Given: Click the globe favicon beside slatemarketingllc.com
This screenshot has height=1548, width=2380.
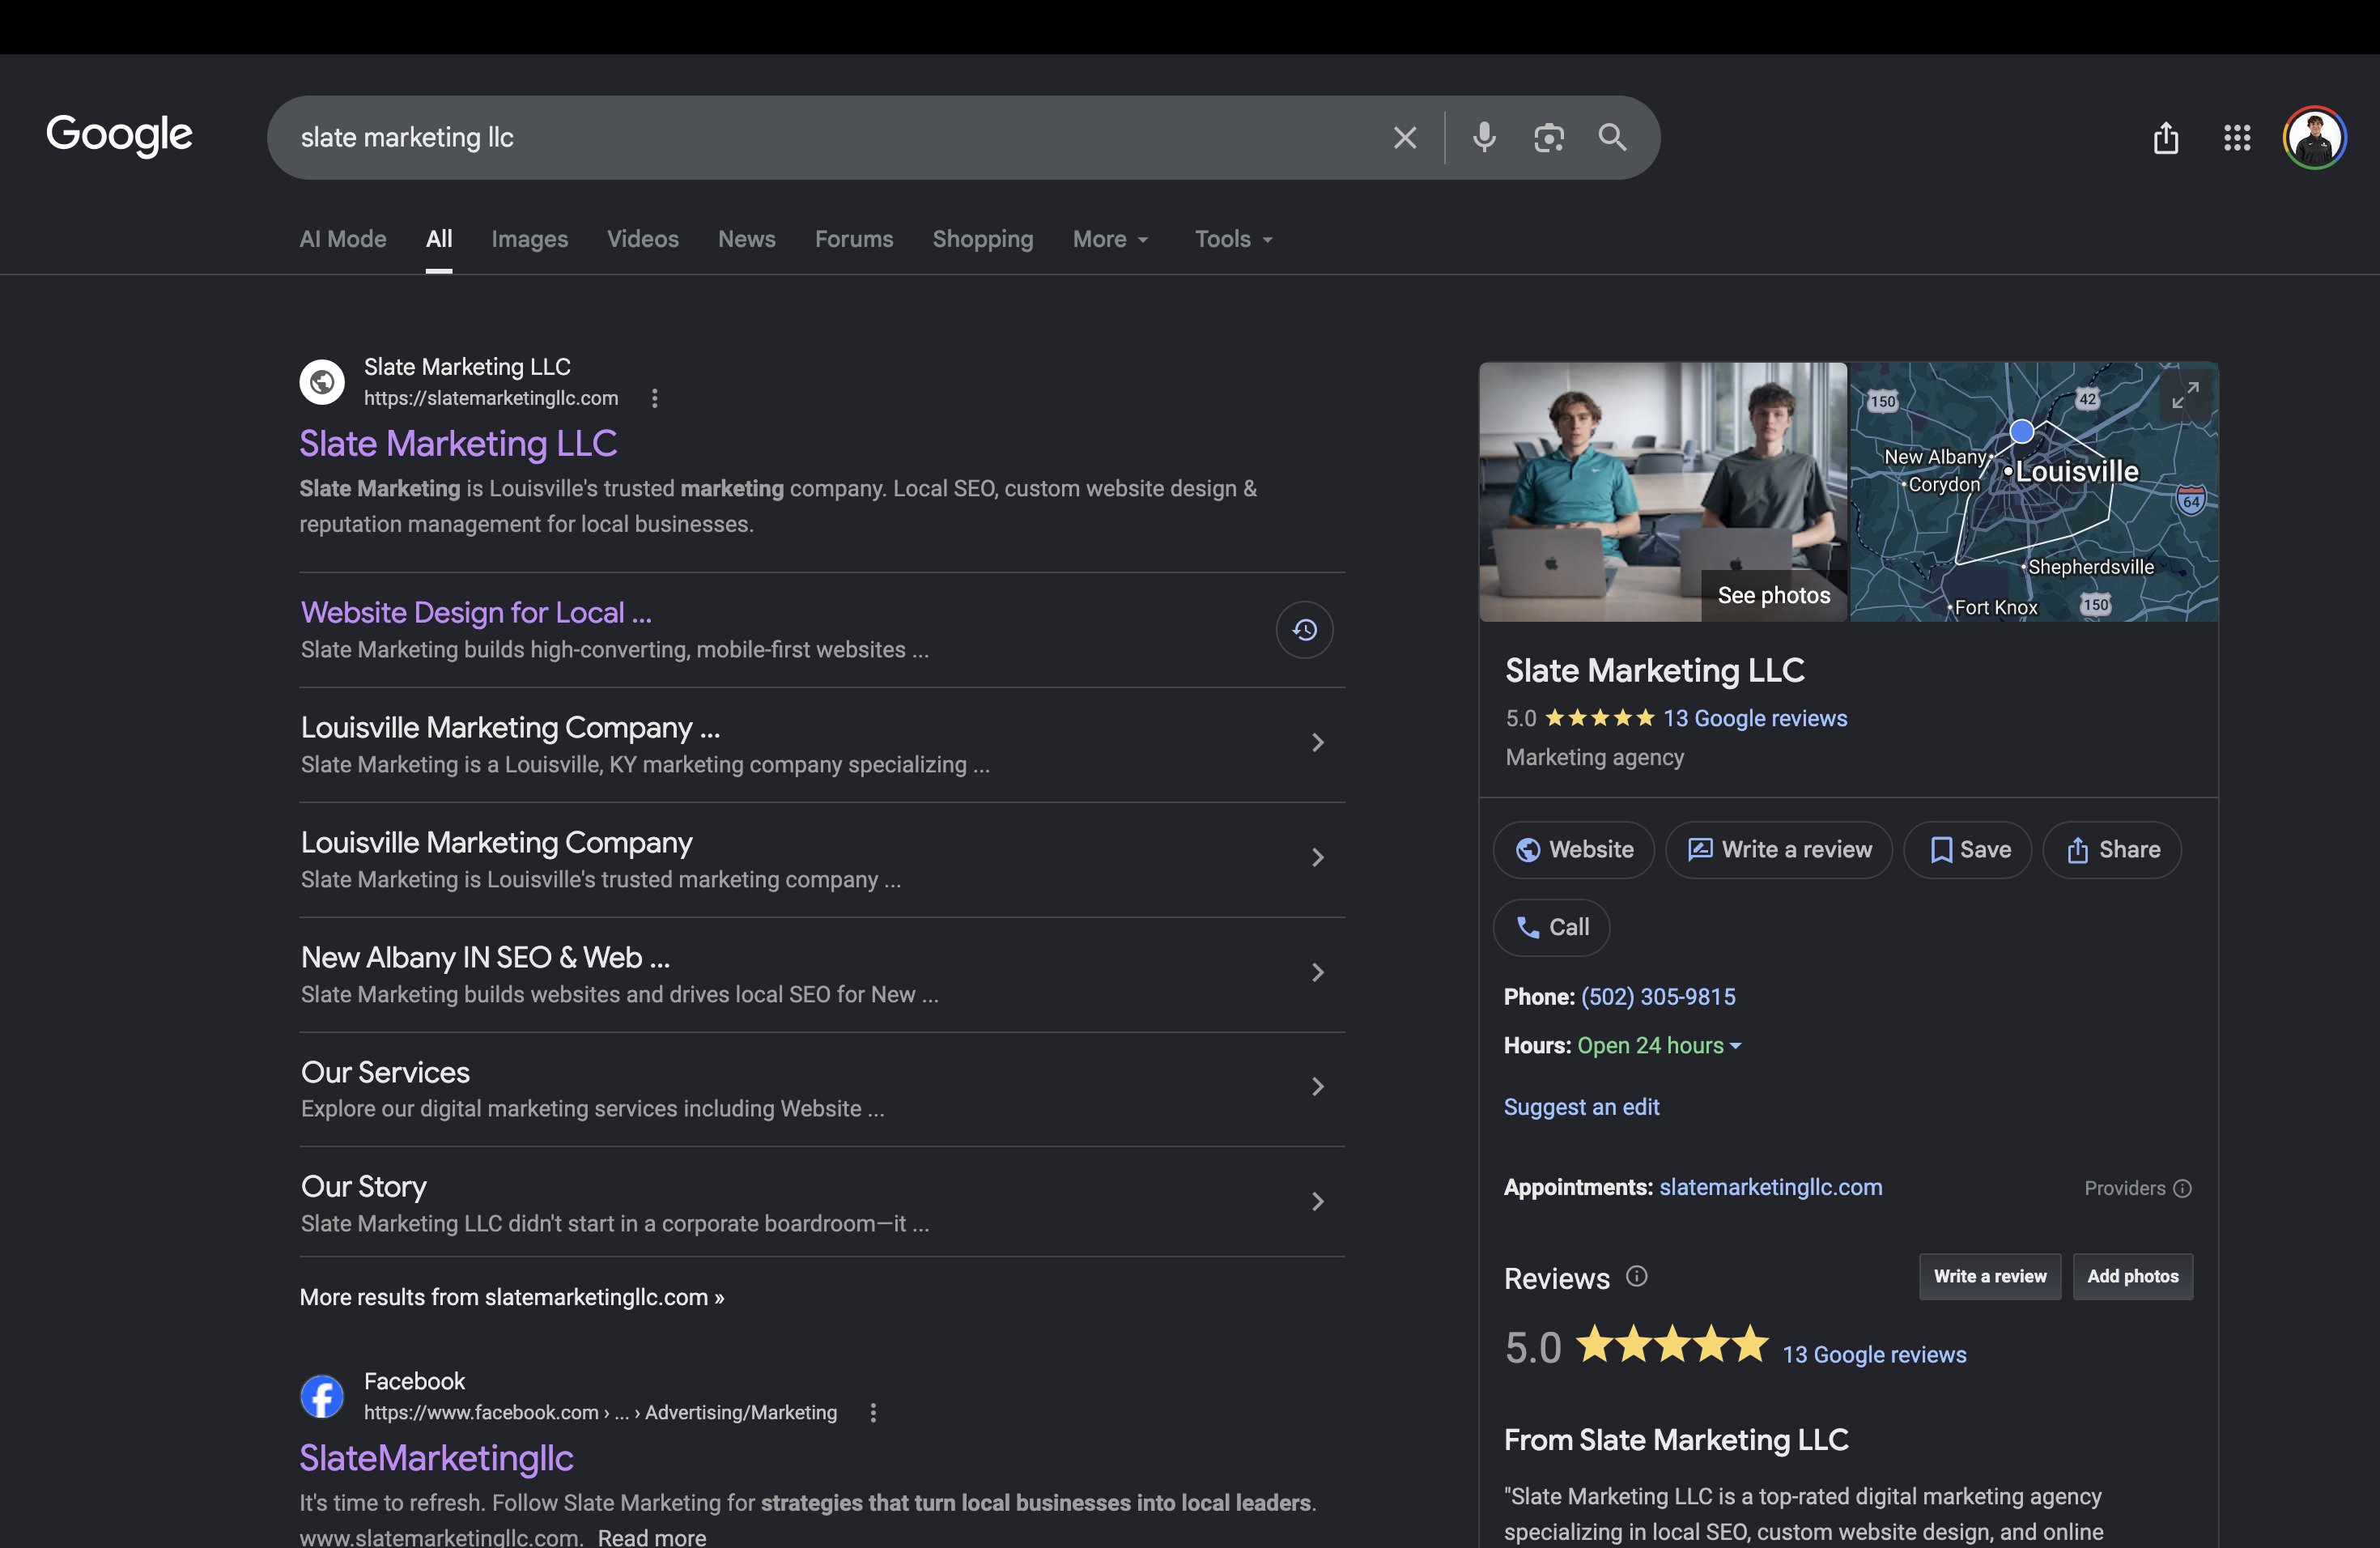Looking at the screenshot, I should click(322, 382).
